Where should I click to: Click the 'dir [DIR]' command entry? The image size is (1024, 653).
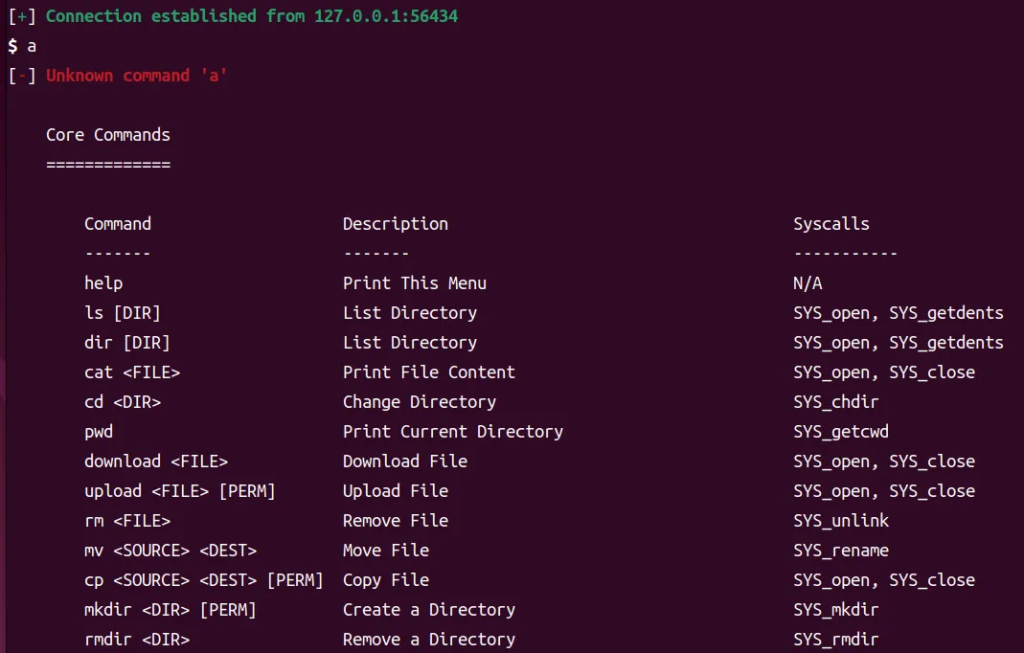[x=127, y=342]
